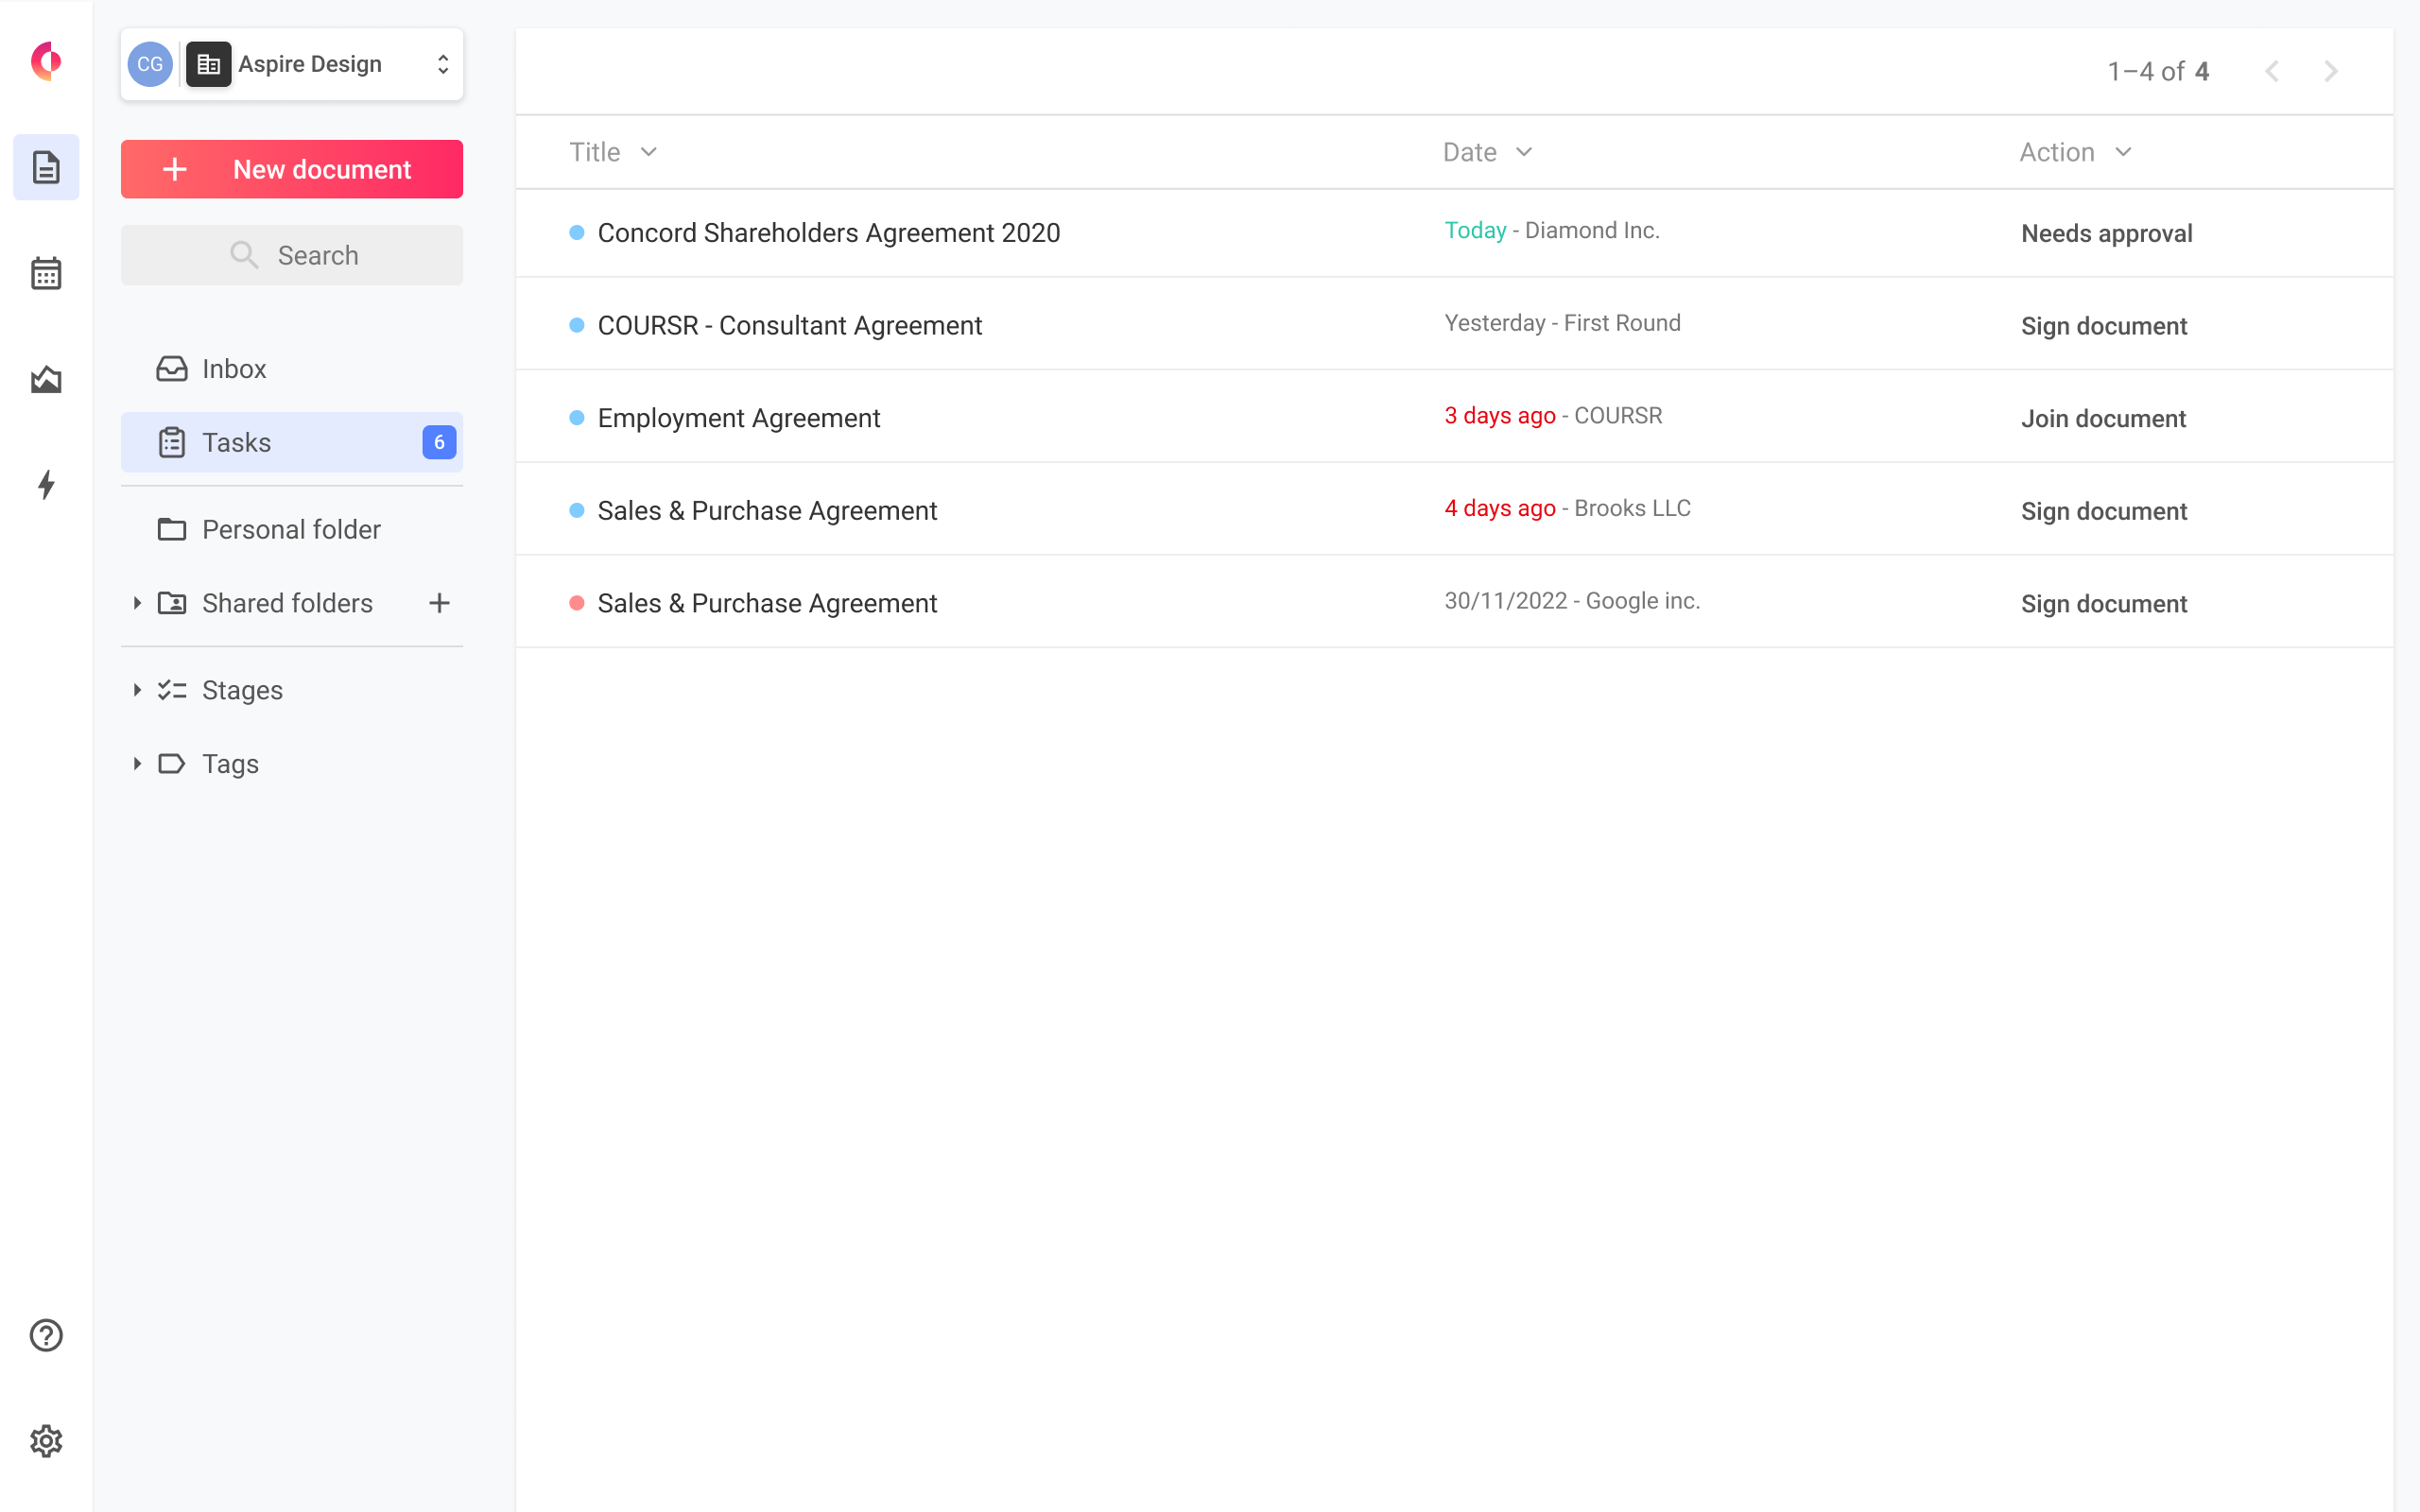Click the CG user avatar
This screenshot has width=2420, height=1512.
pos(150,64)
